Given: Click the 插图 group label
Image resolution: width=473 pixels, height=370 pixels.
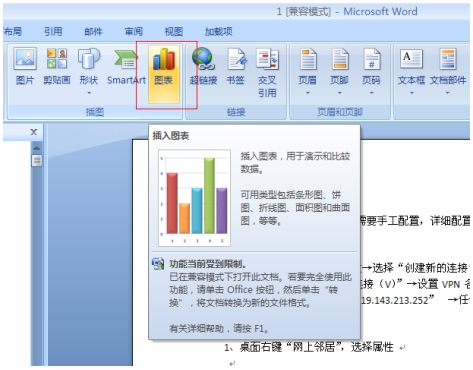Looking at the screenshot, I should (95, 112).
